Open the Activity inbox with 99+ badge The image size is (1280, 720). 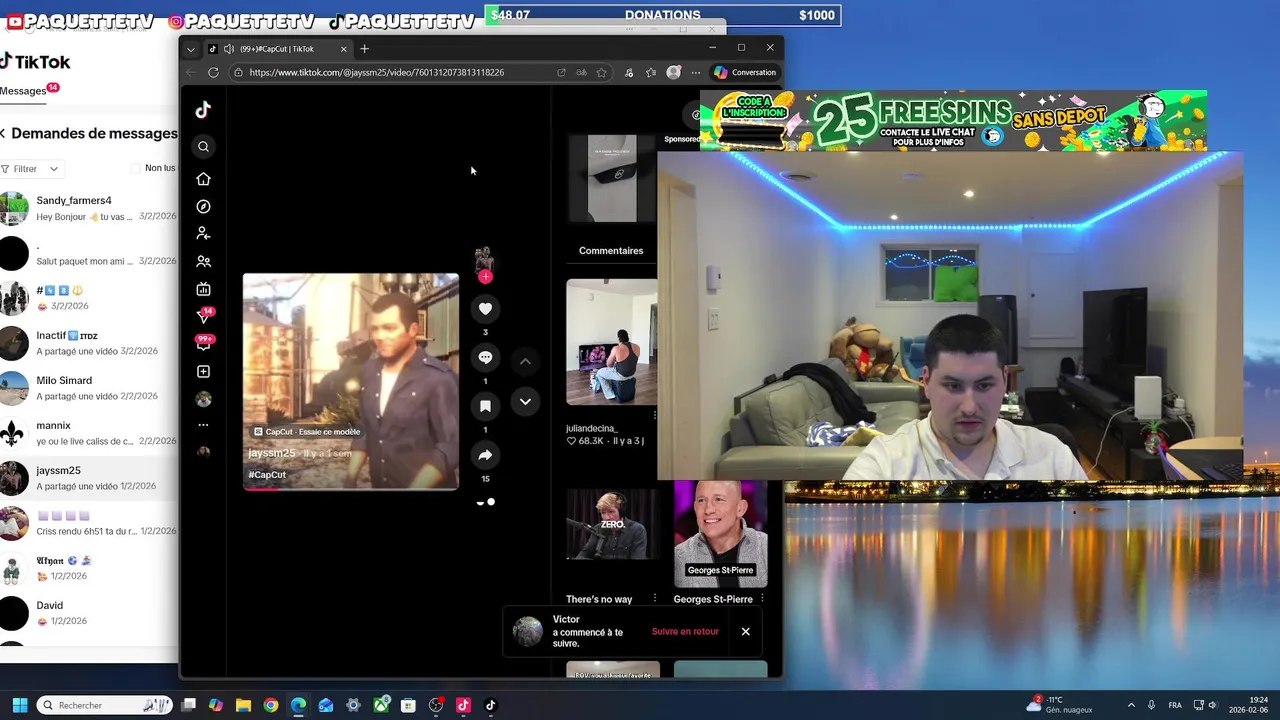[204, 343]
